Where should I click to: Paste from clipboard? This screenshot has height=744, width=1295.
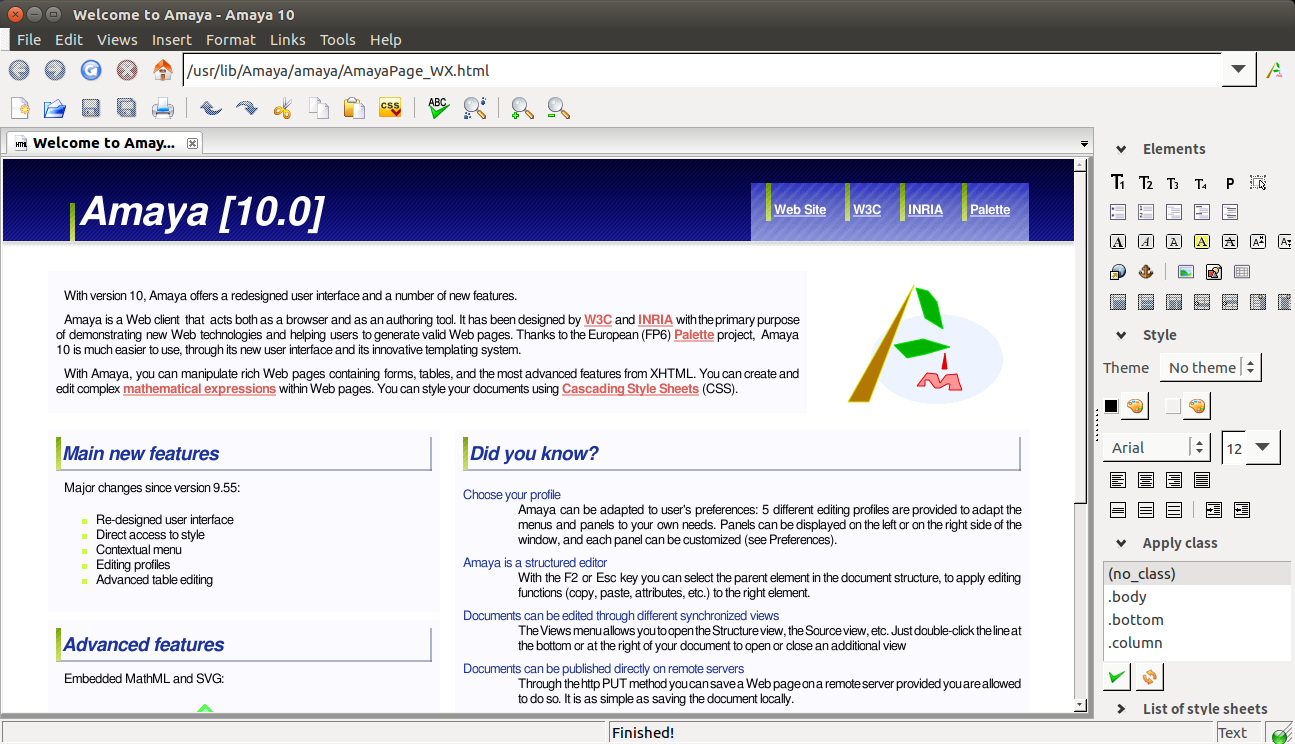(x=354, y=108)
